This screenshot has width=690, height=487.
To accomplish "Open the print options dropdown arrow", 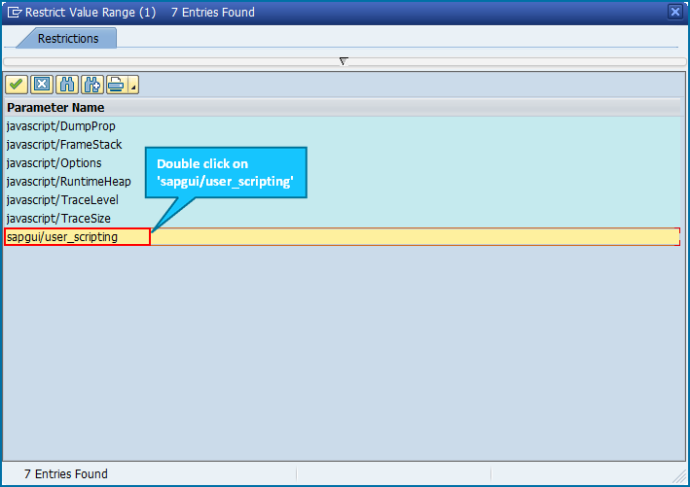I will point(133,84).
